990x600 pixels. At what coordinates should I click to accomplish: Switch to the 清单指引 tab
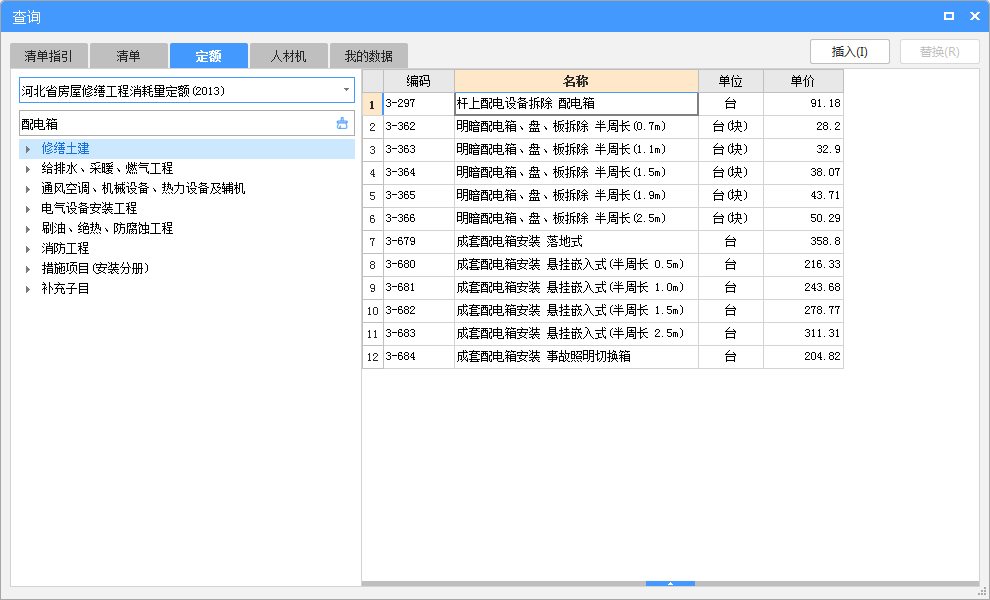point(49,56)
